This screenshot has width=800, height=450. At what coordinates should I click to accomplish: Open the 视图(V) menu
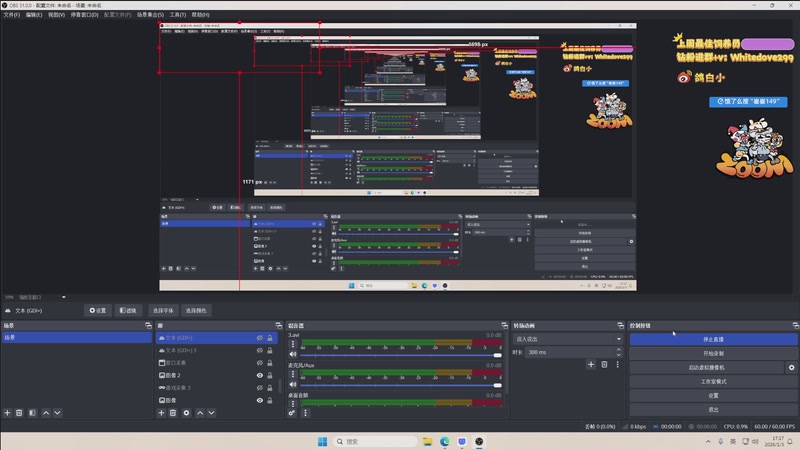tap(56, 15)
